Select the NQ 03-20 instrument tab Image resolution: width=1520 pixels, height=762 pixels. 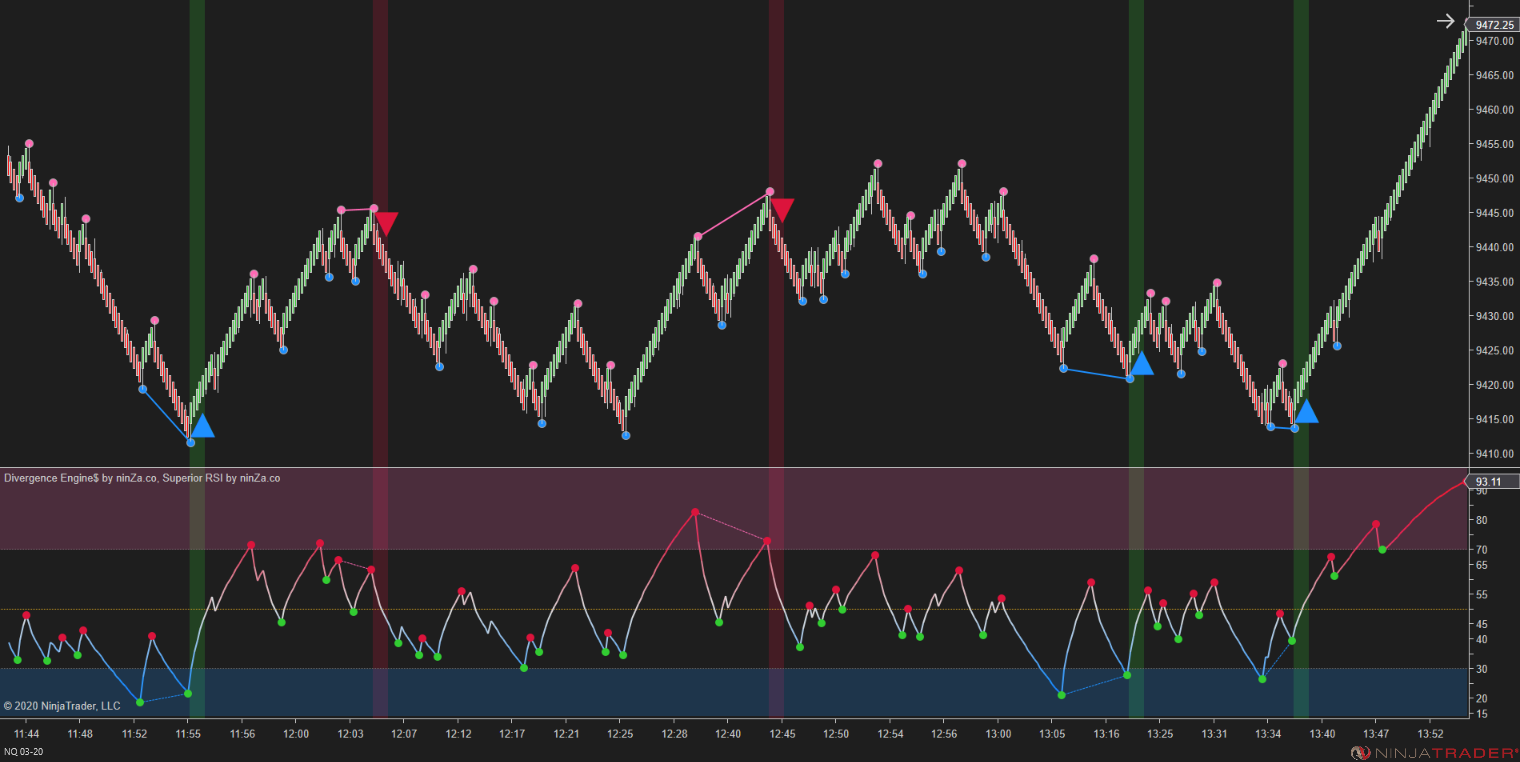(x=22, y=753)
